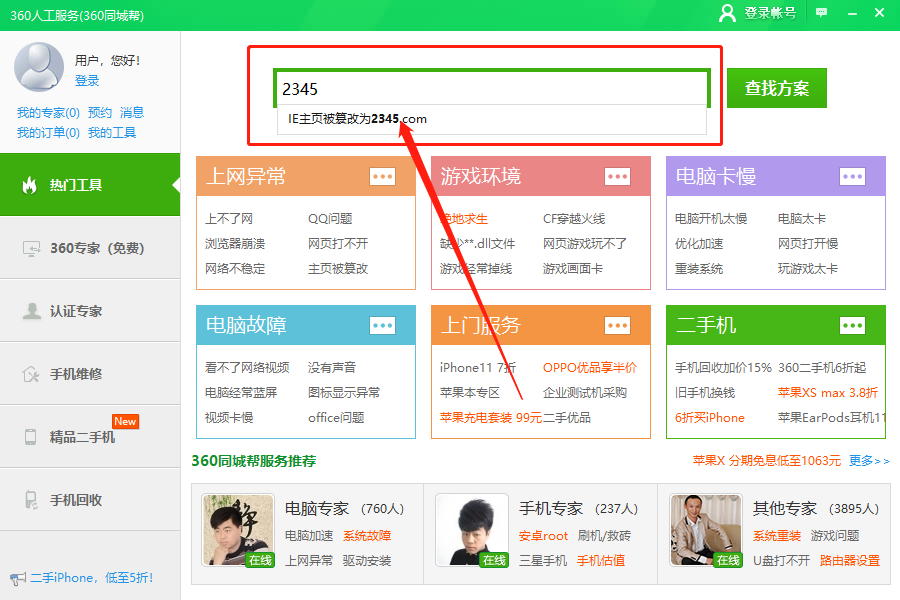Click the person icon beside 认证专家

[32, 311]
